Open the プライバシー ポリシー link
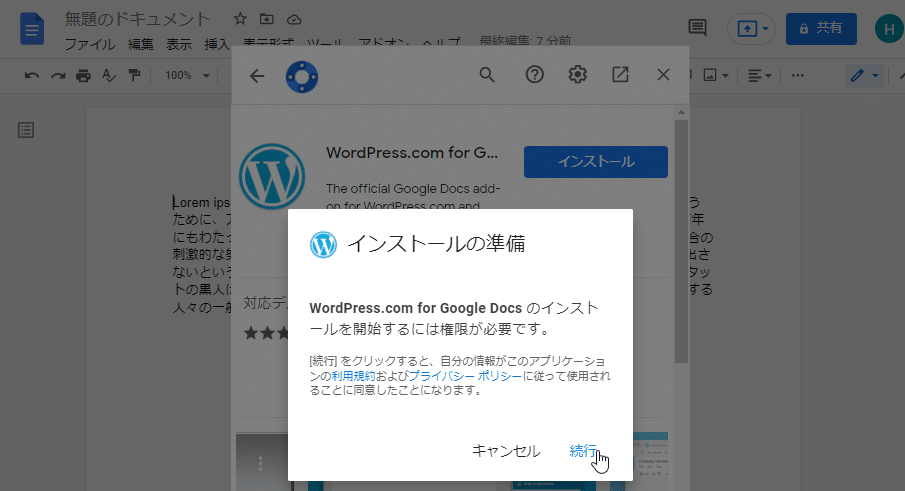This screenshot has width=905, height=491. 464,375
